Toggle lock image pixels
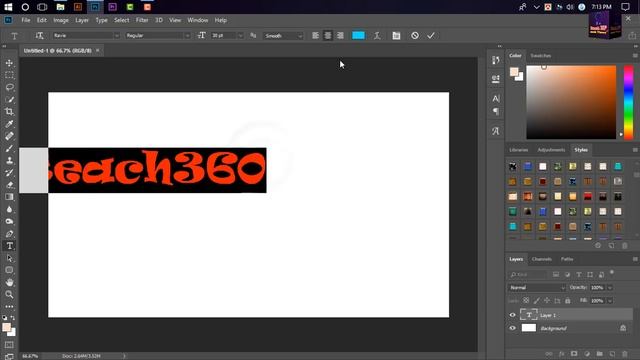This screenshot has width=640, height=360. 536,300
